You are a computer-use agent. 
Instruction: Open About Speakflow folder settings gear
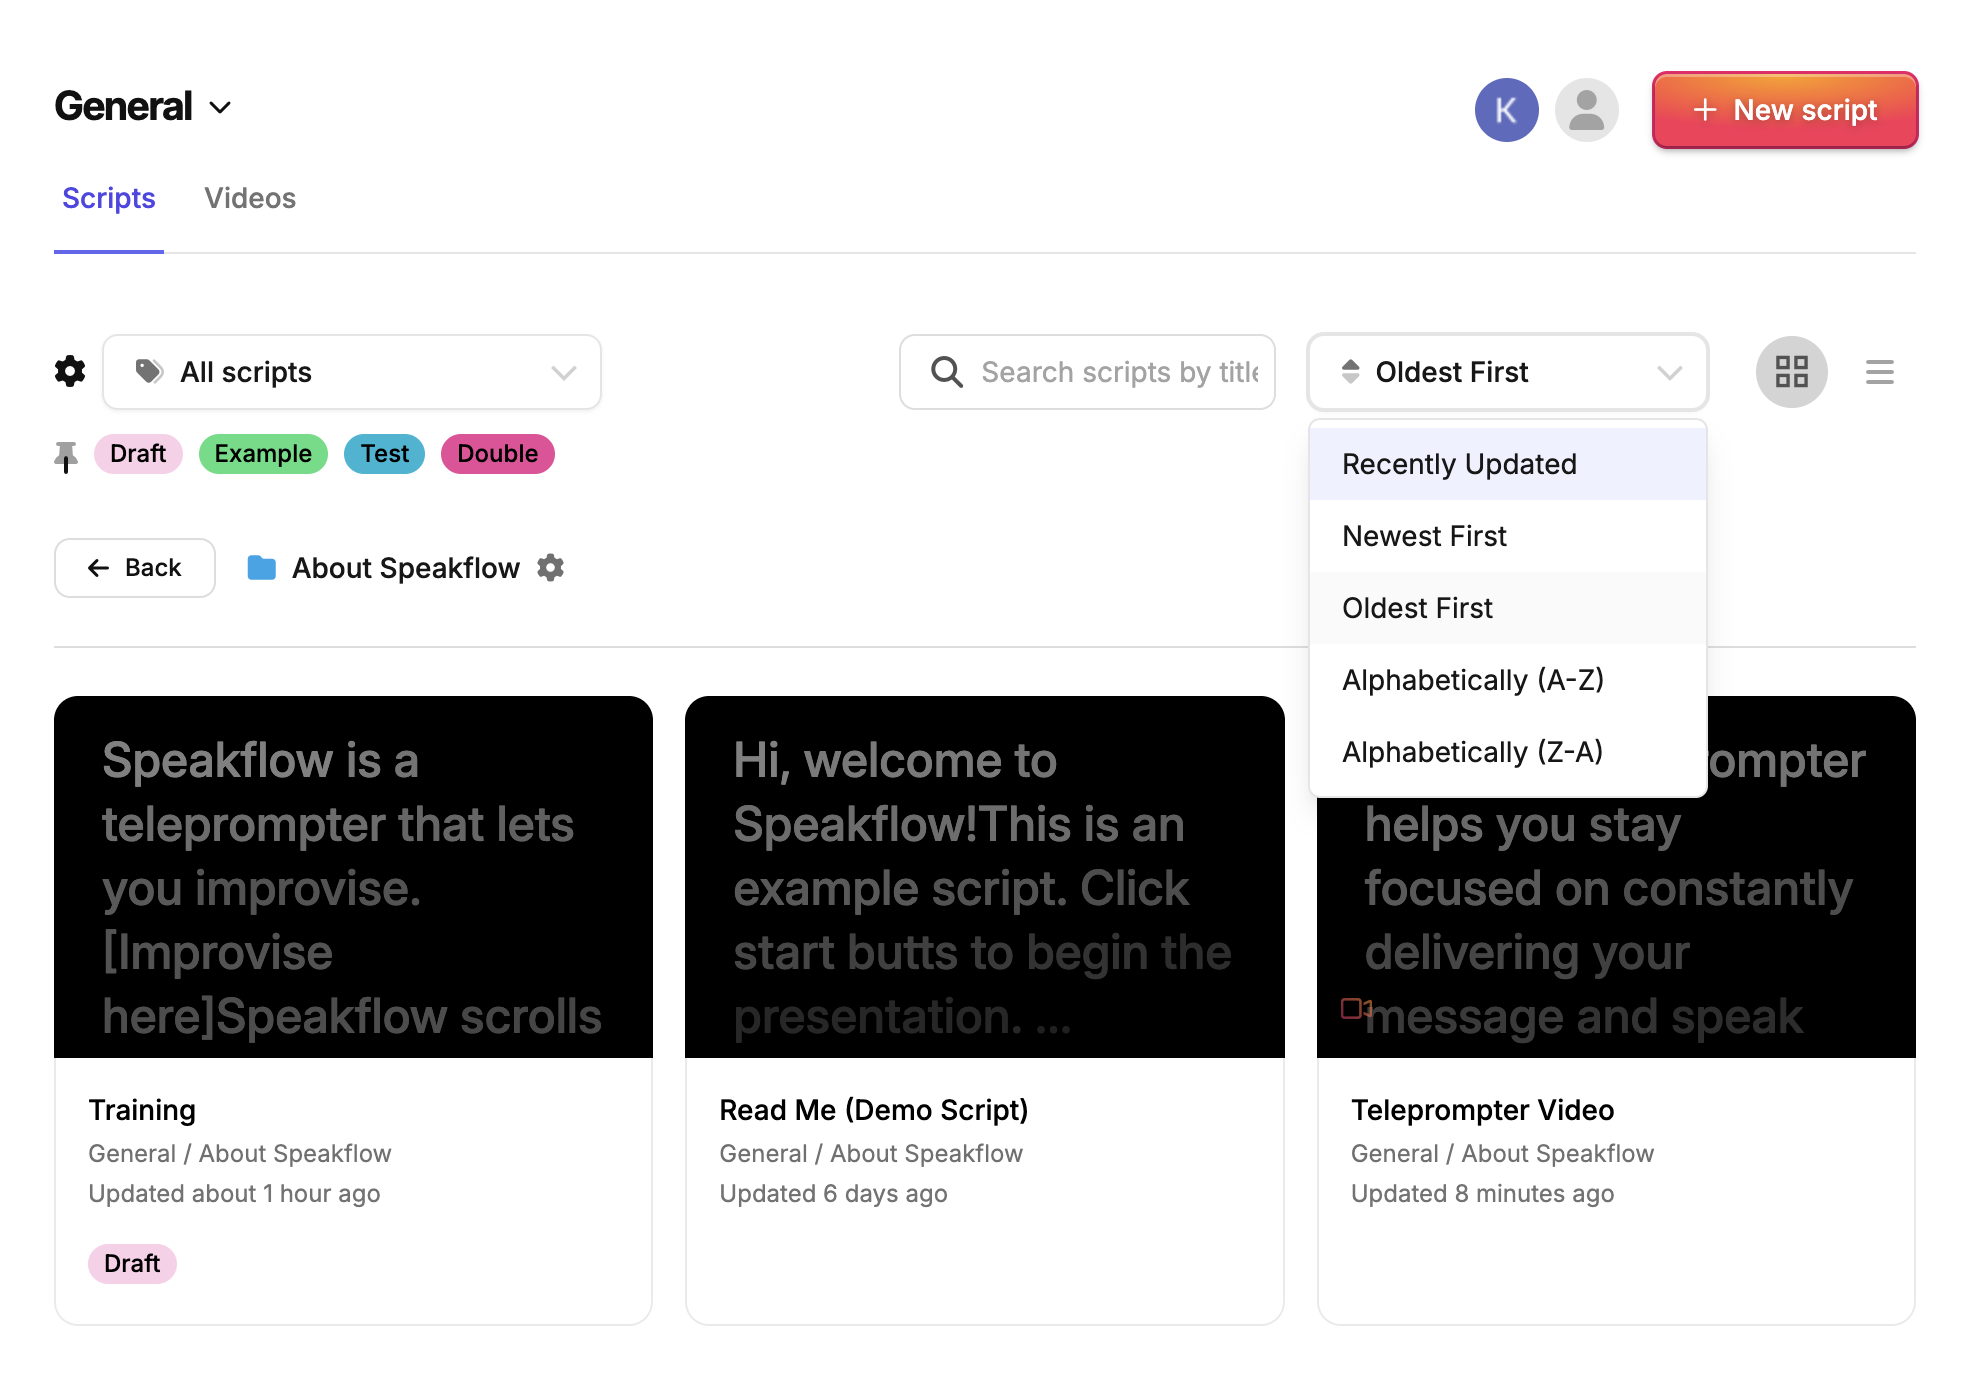click(x=551, y=568)
